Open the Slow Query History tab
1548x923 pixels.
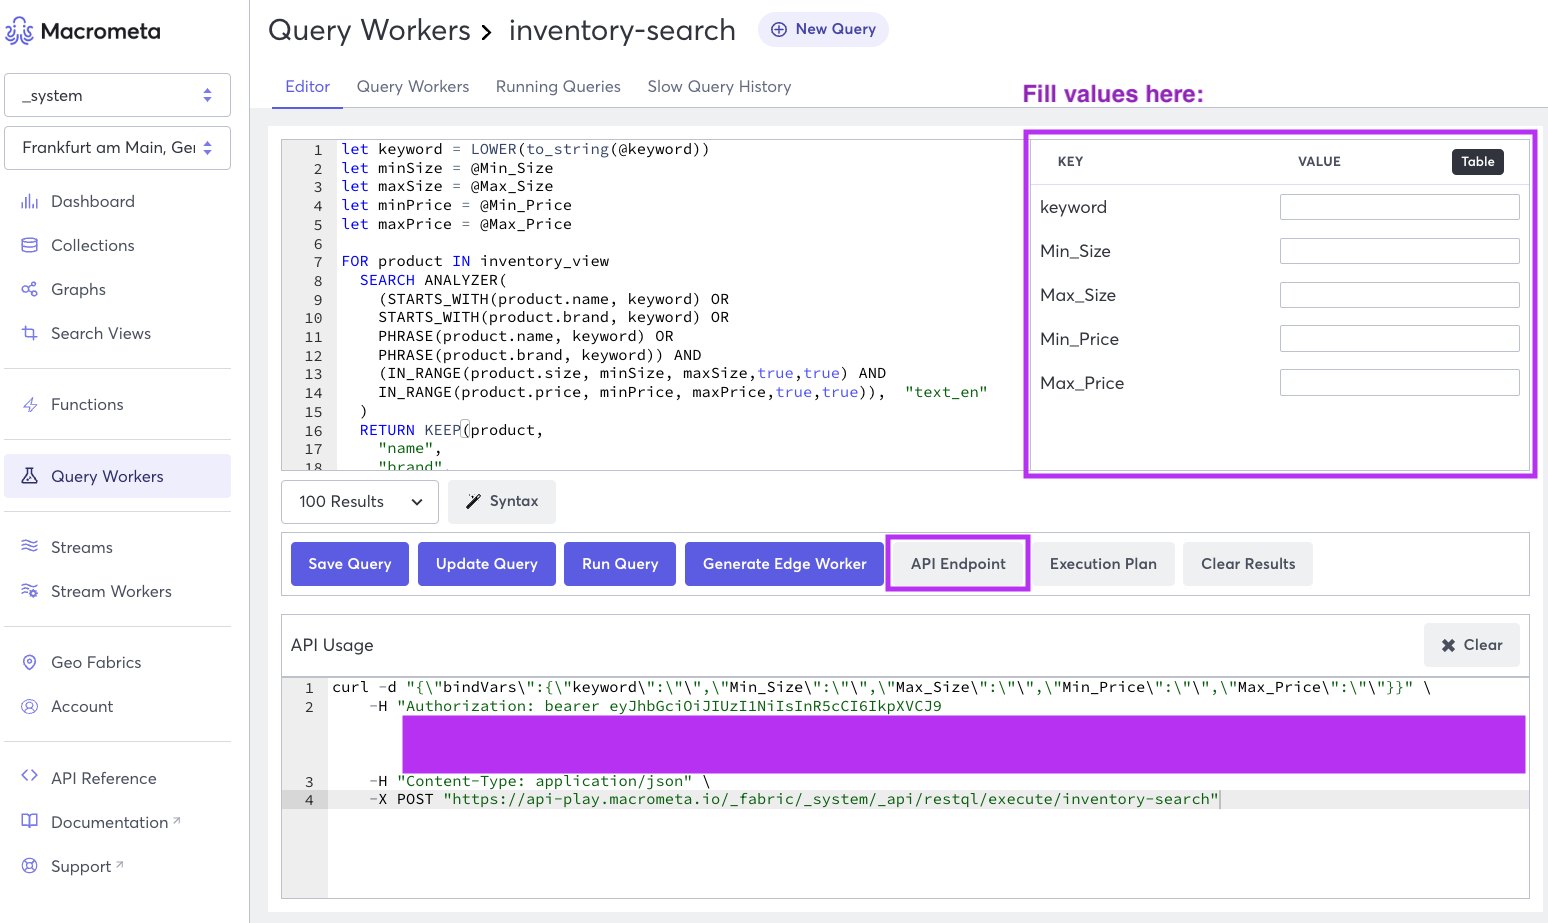[719, 87]
